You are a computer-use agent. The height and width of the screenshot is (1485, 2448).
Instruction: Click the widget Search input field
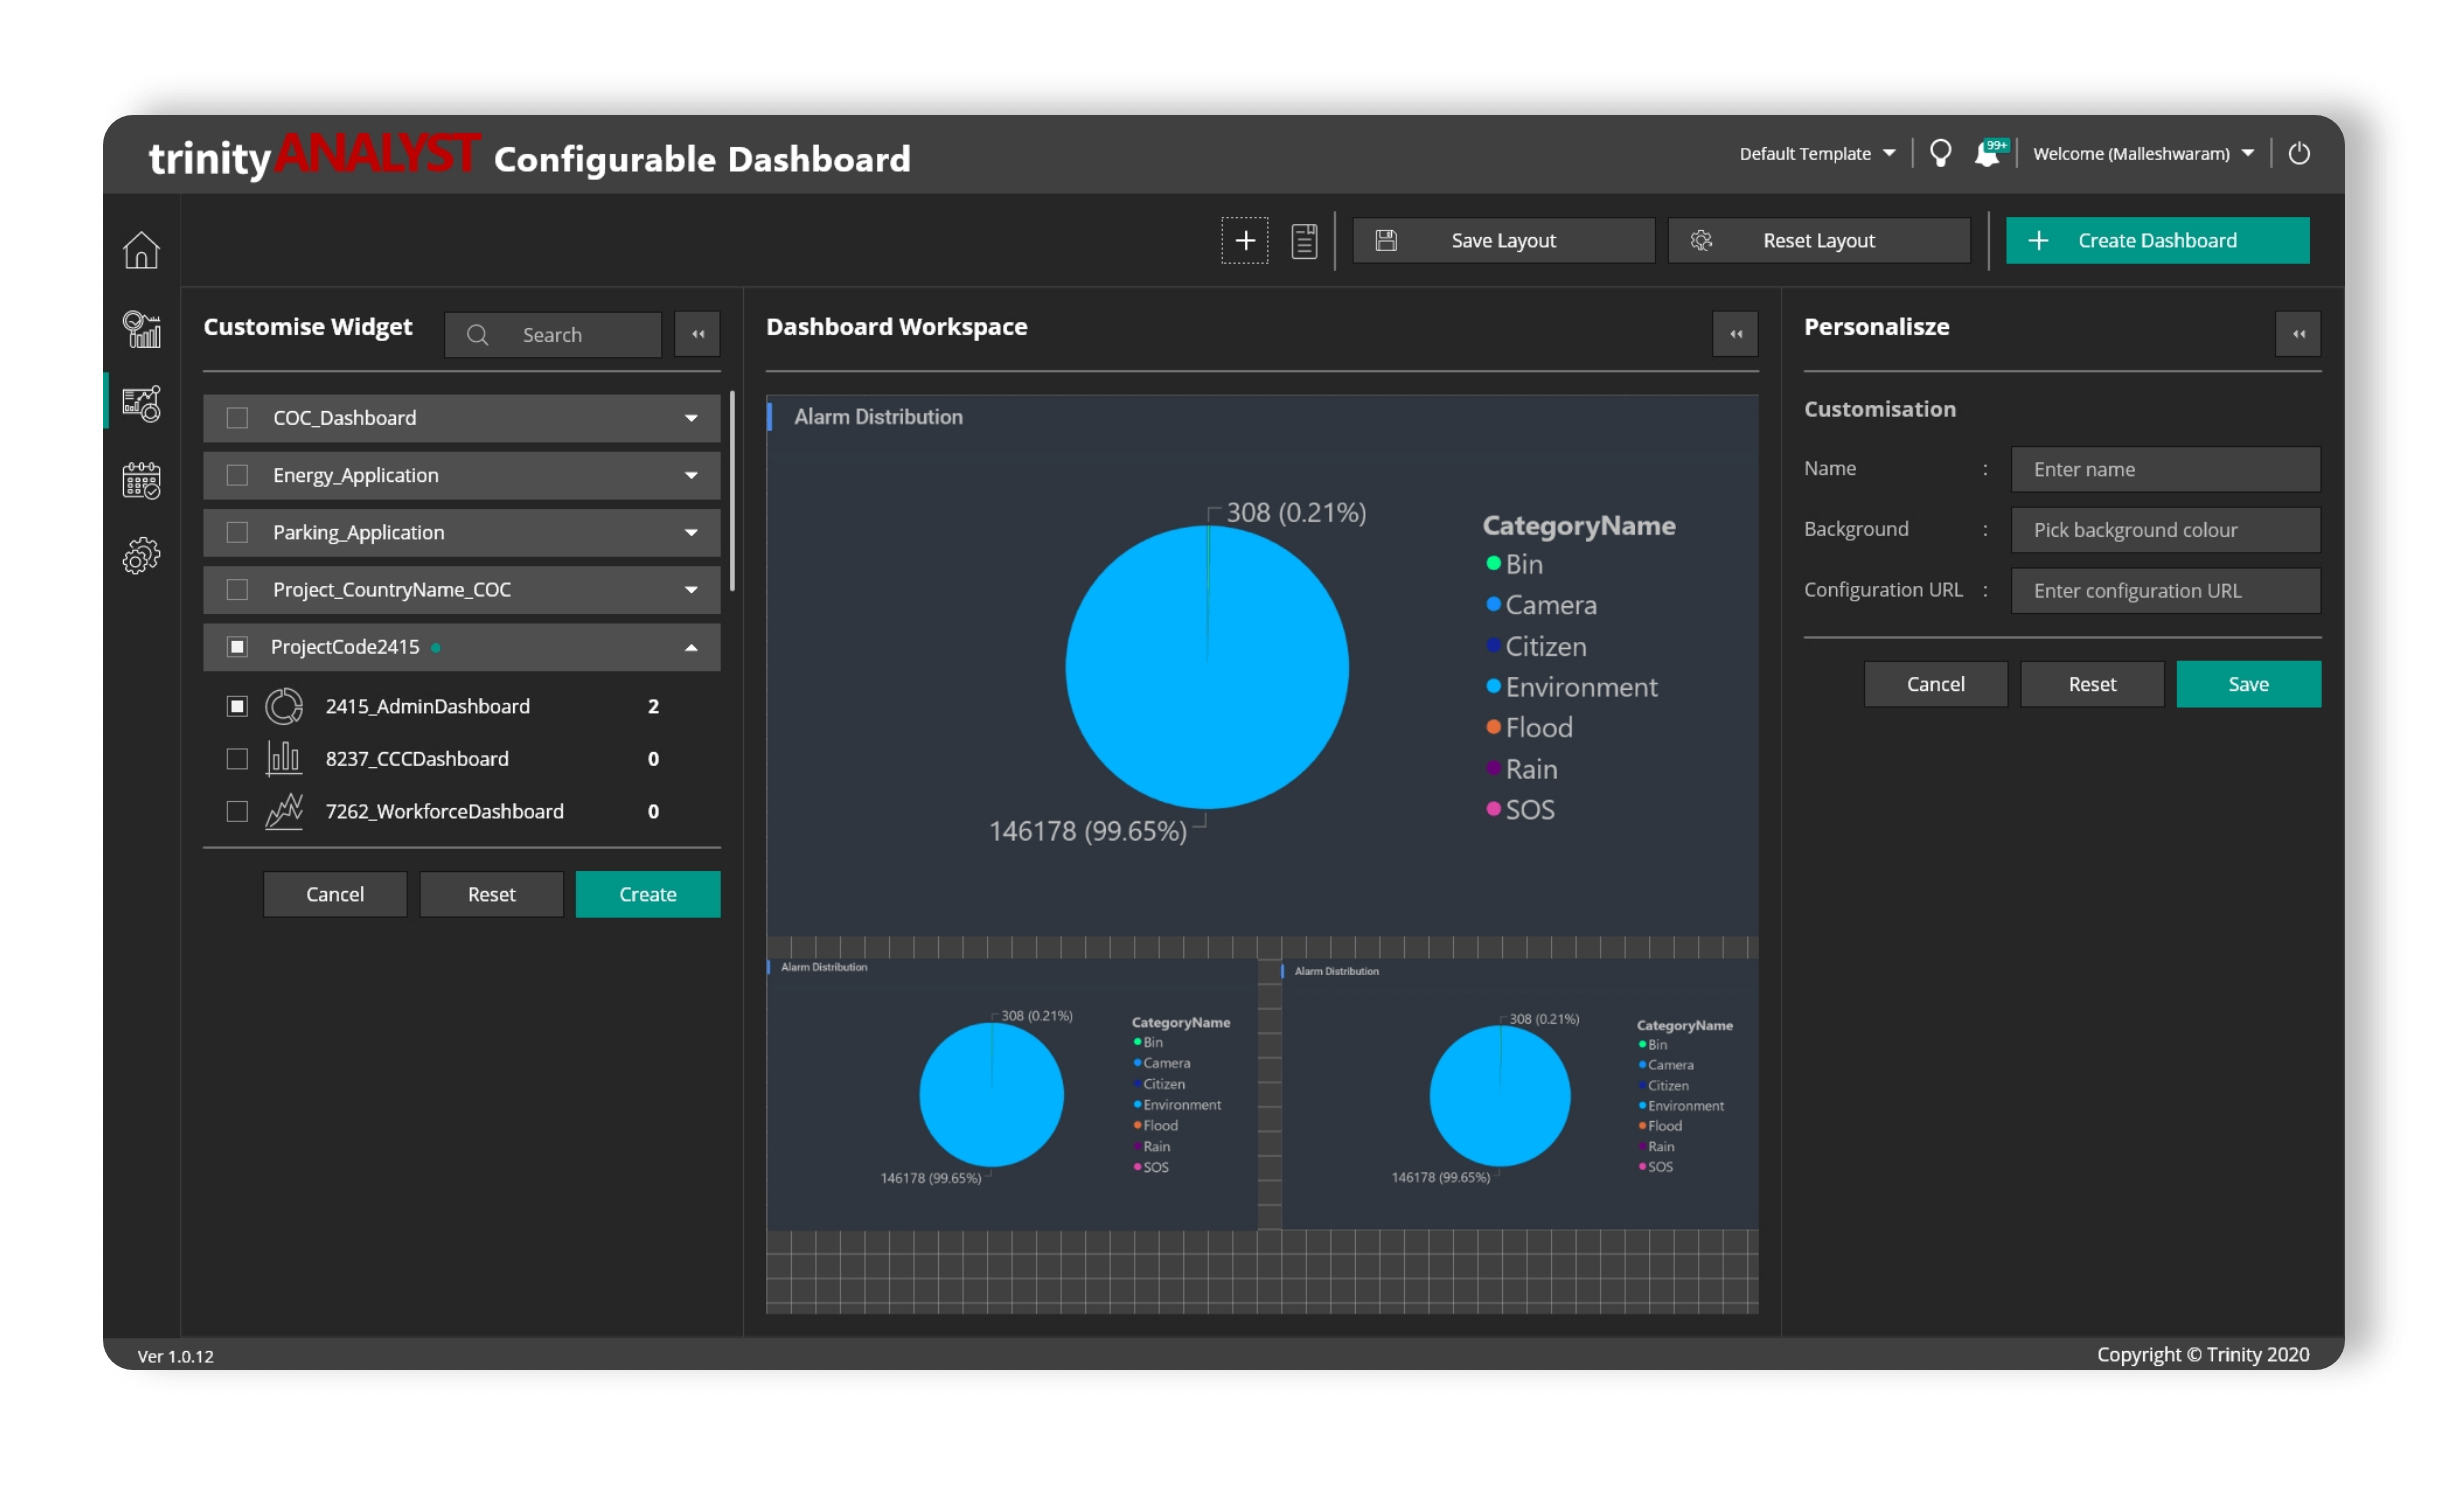pos(553,335)
